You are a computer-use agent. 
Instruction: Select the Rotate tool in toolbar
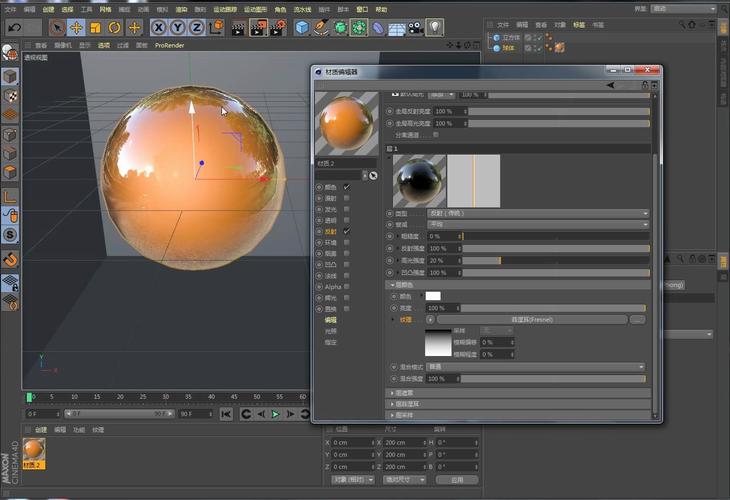(115, 27)
